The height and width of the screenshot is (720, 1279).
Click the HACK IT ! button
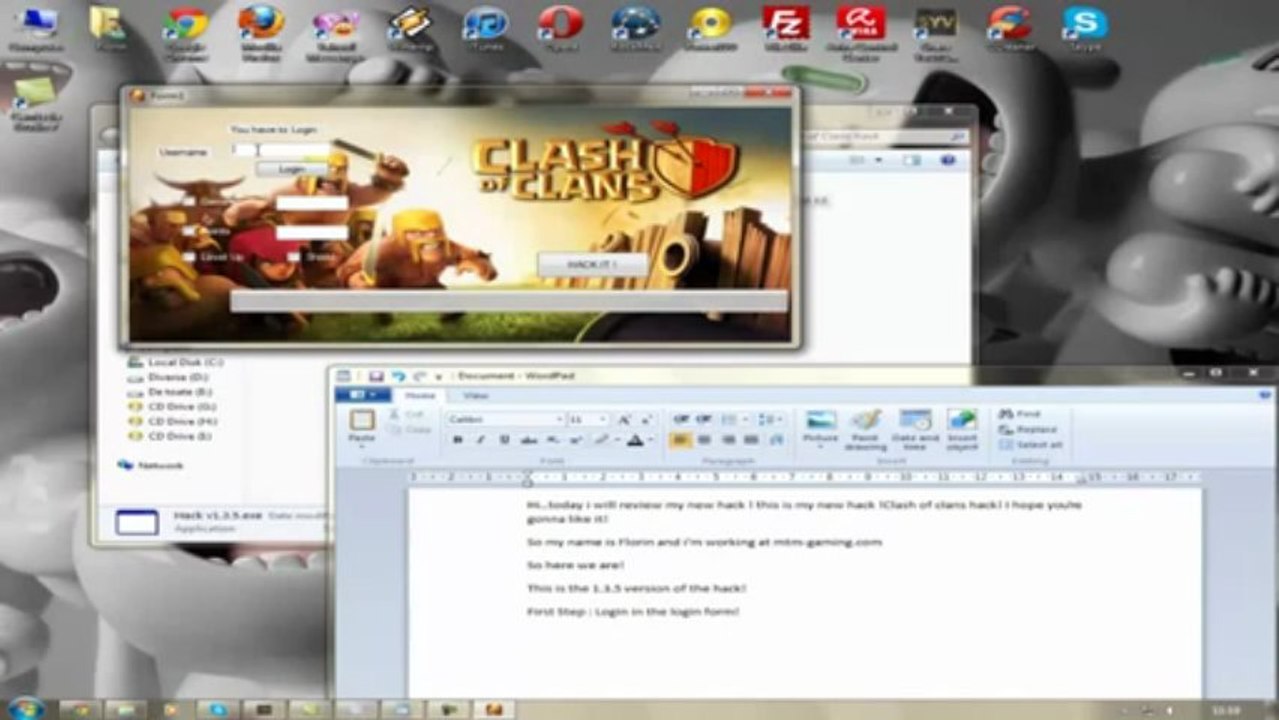[592, 265]
